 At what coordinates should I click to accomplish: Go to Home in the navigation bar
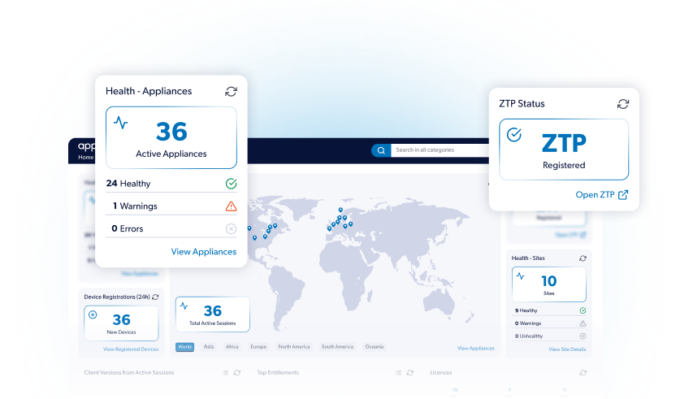pos(85,157)
